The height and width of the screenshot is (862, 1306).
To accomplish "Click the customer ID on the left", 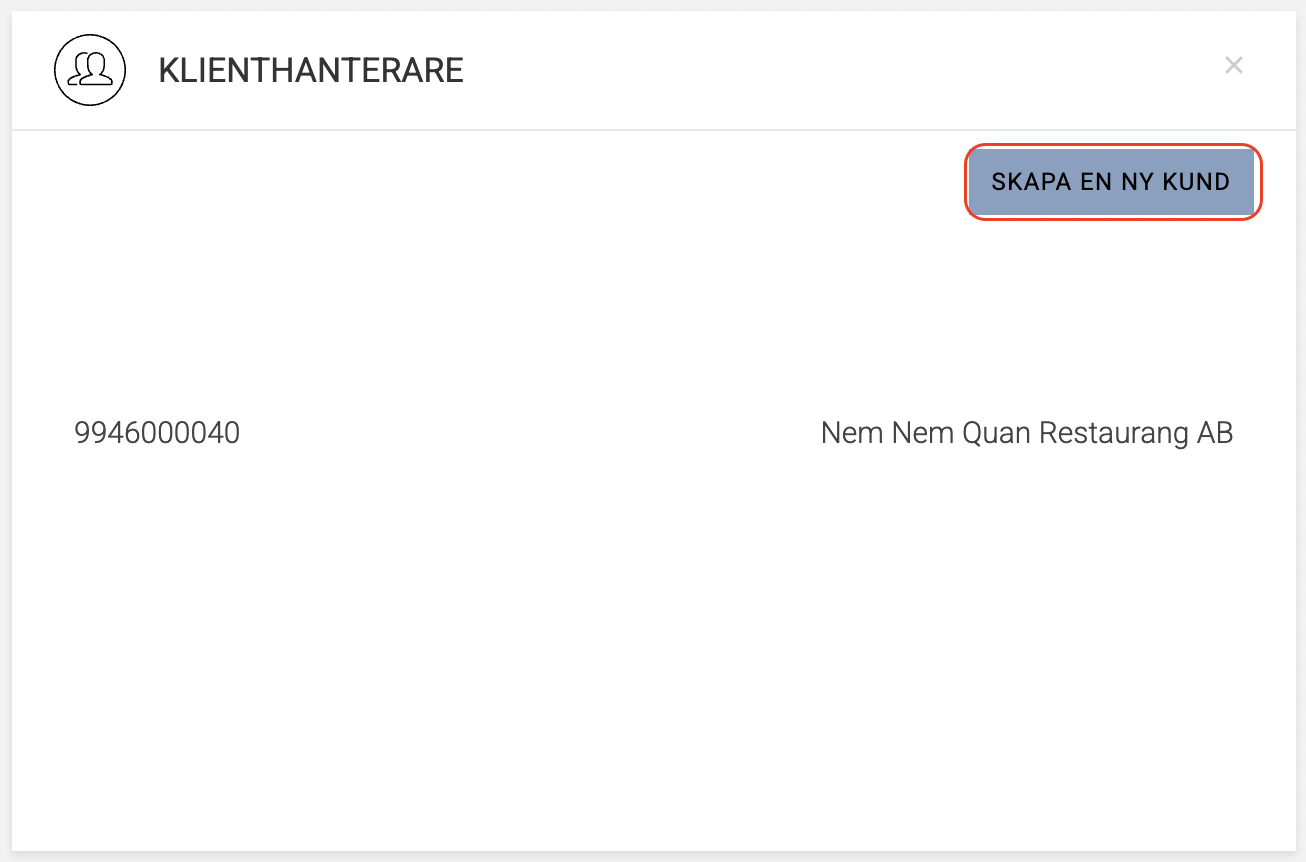I will tap(157, 432).
